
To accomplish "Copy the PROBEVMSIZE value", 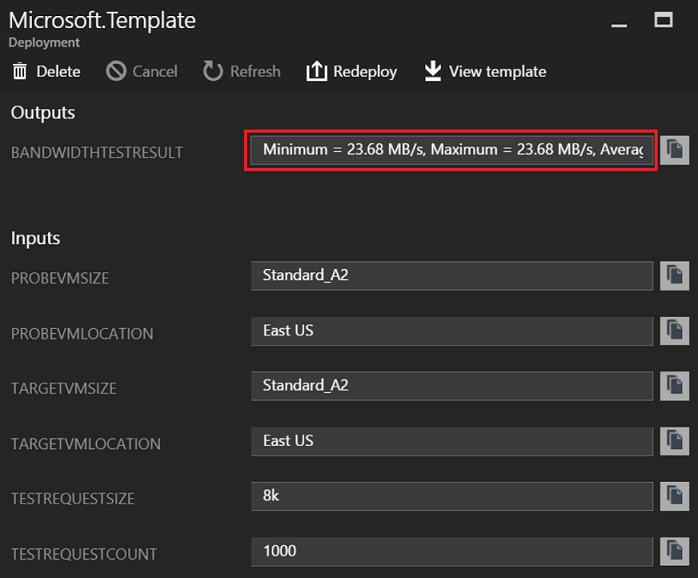I will [x=674, y=276].
